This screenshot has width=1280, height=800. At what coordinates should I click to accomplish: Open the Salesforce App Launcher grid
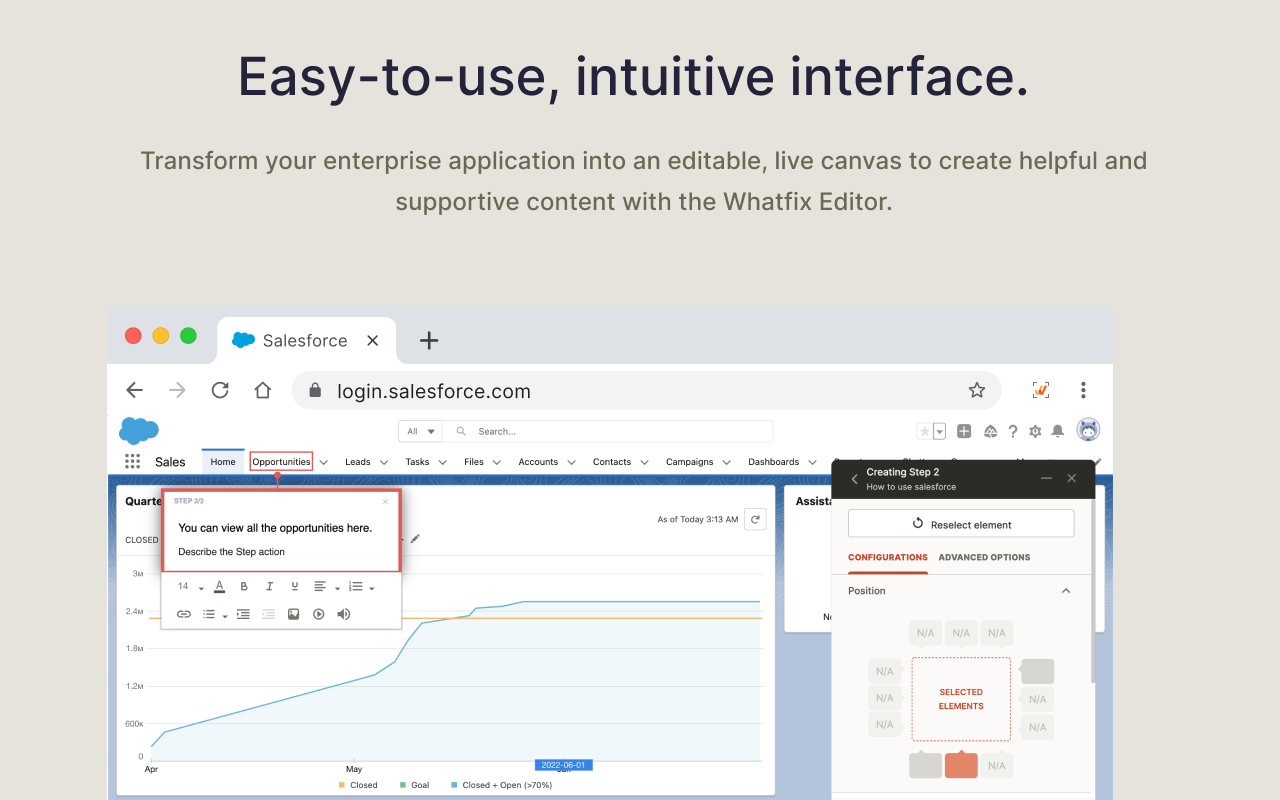click(132, 461)
